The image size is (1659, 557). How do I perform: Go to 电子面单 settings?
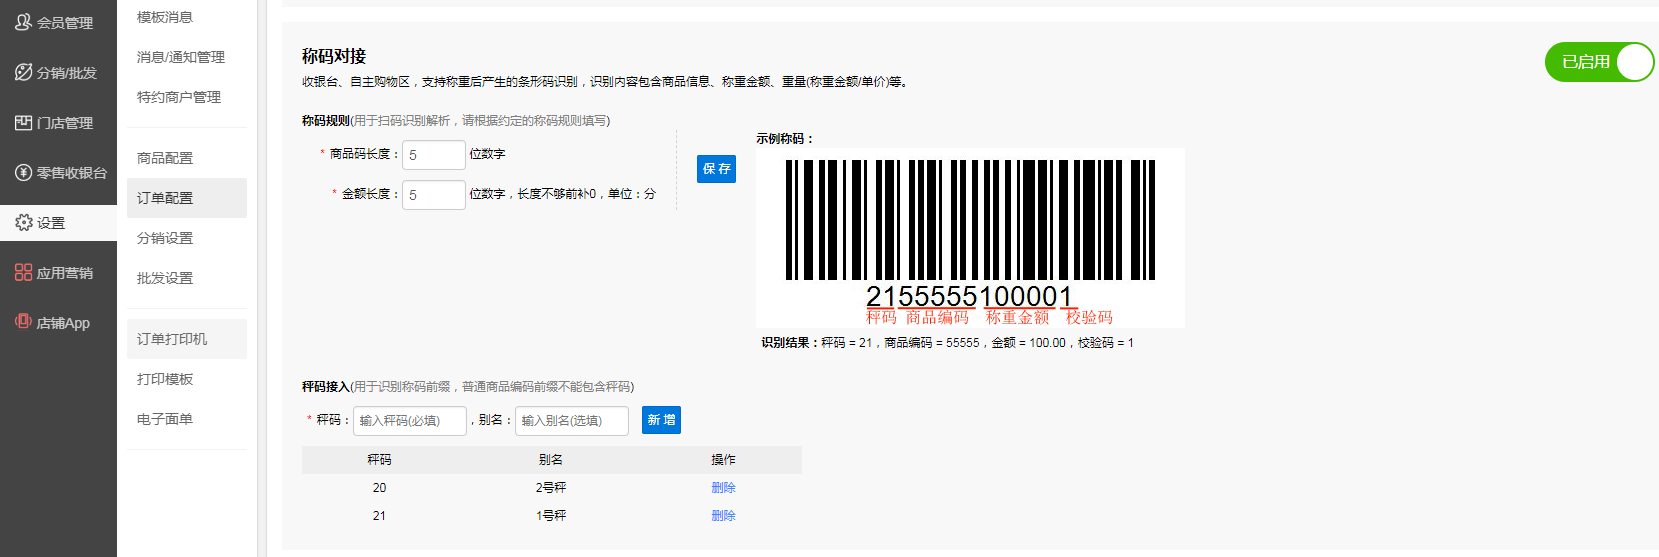(x=165, y=419)
